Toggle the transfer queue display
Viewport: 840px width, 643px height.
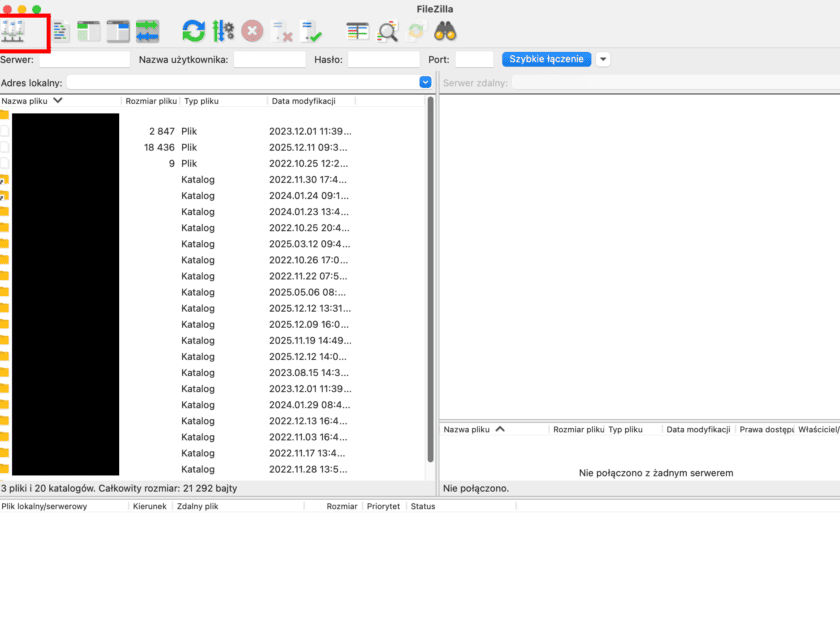(x=148, y=32)
